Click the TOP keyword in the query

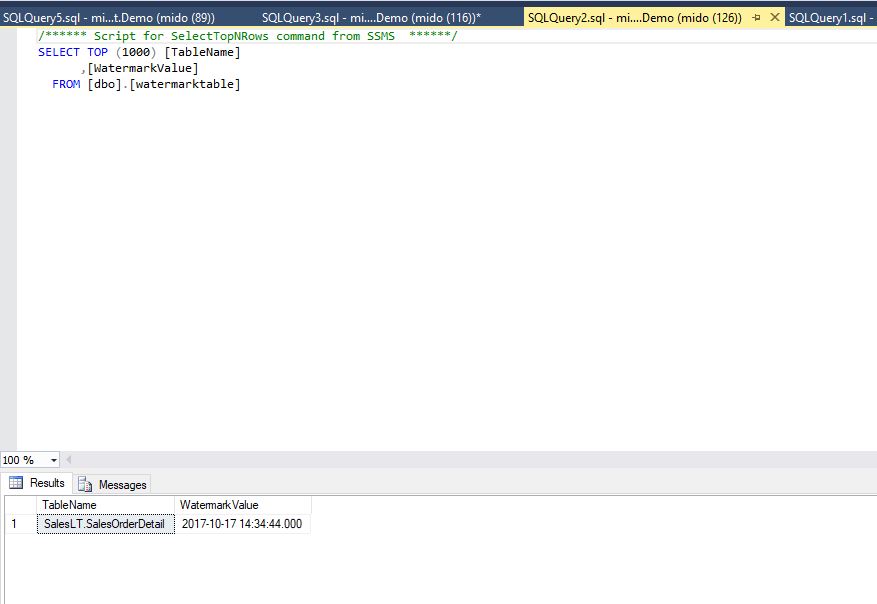coord(97,52)
